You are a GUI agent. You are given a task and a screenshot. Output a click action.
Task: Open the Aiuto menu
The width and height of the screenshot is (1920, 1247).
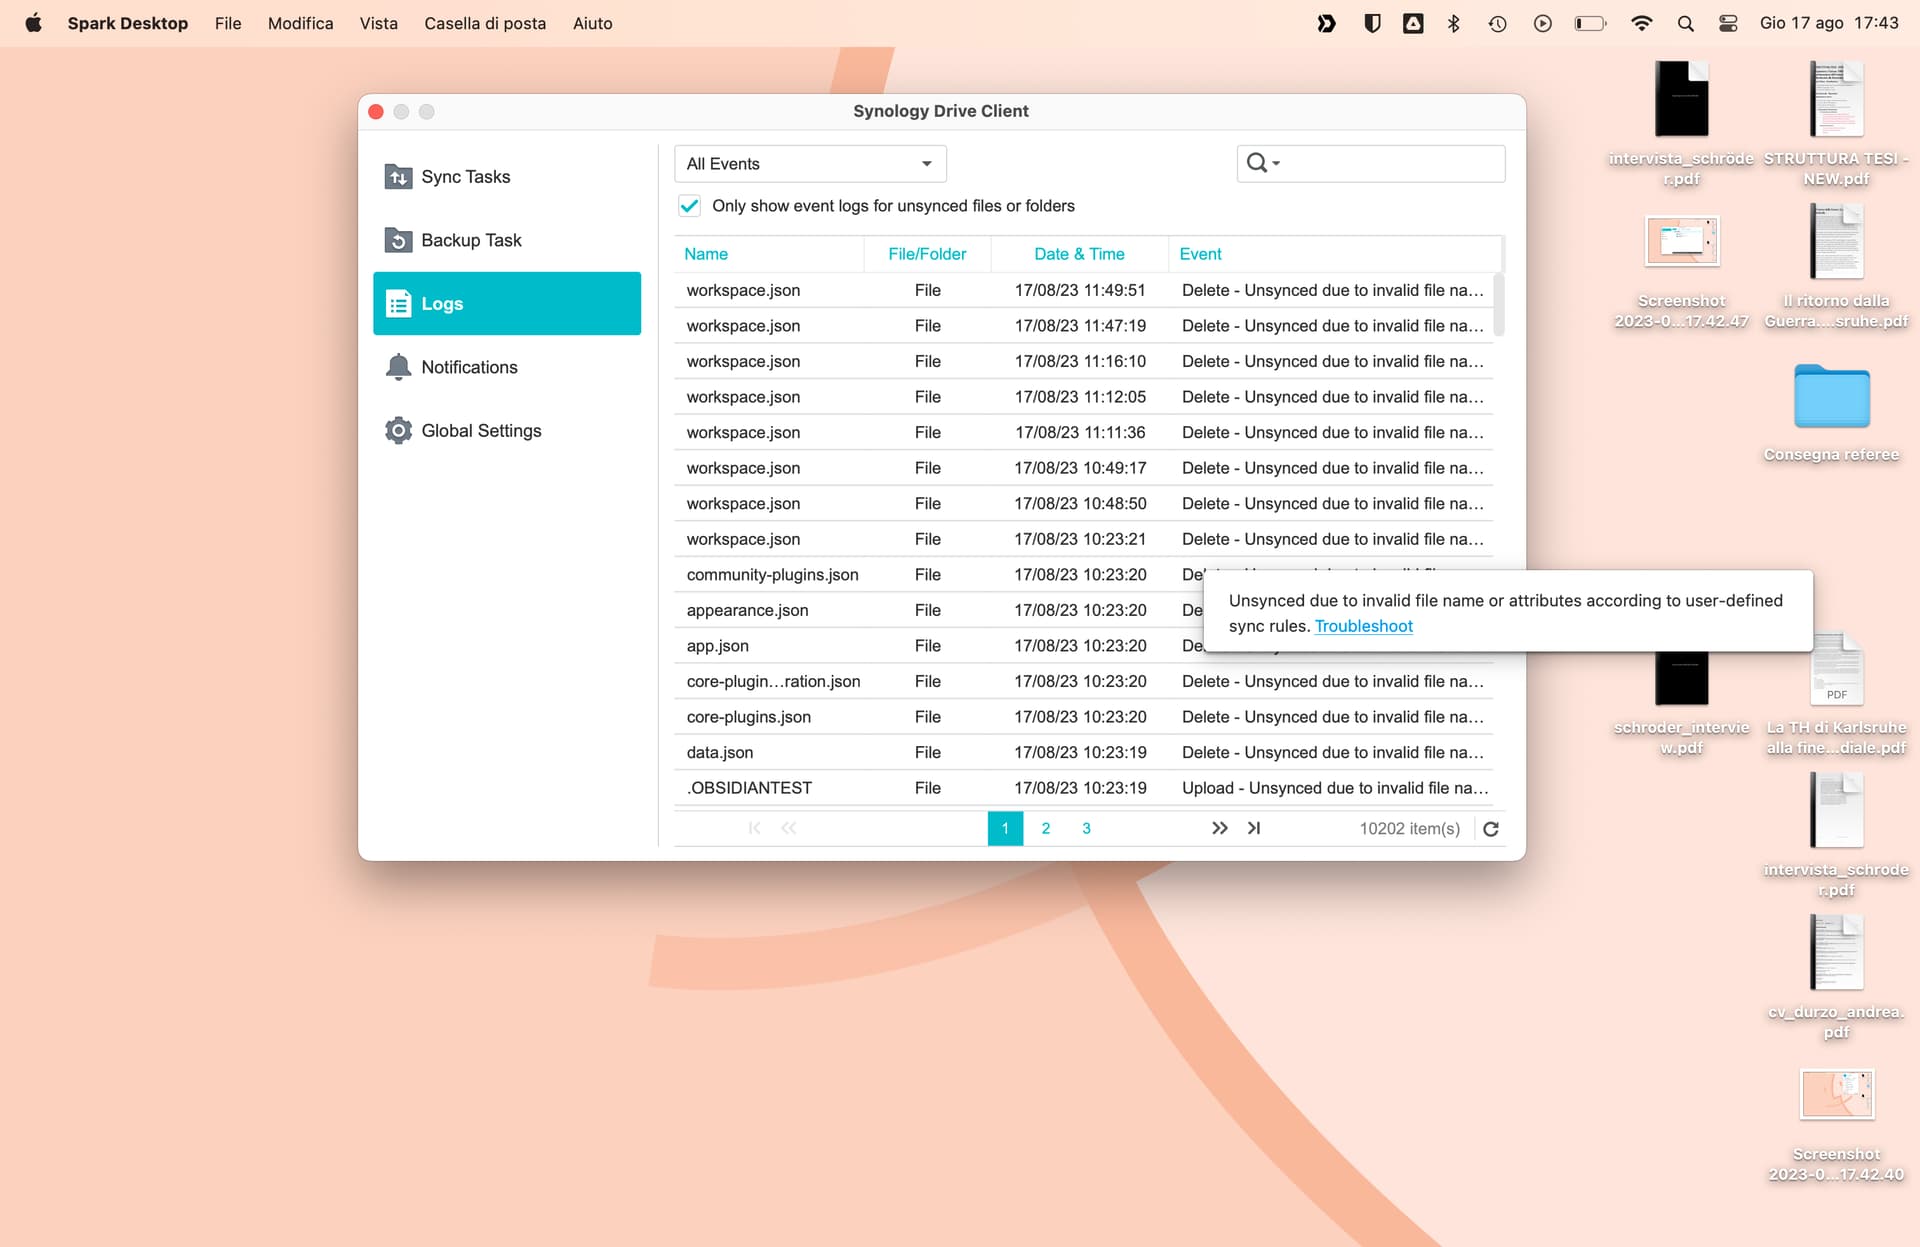click(592, 23)
